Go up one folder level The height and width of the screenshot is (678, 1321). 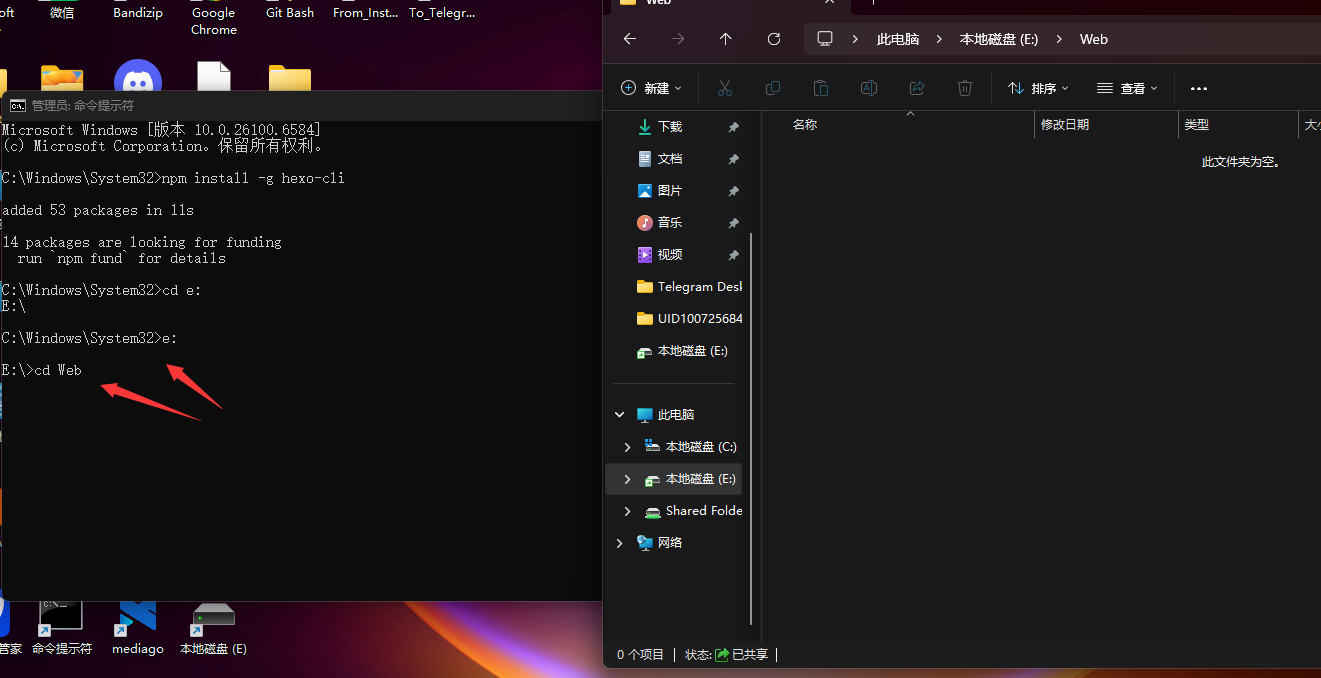pos(726,39)
